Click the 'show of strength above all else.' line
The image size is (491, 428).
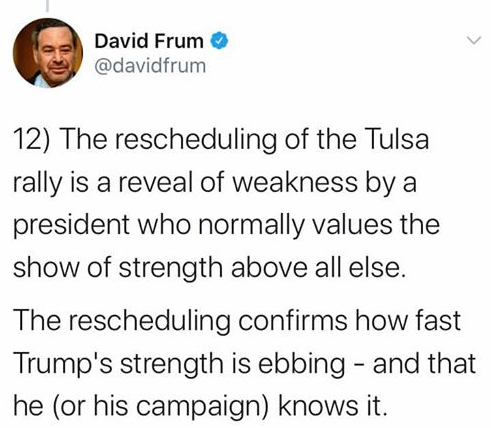click(x=210, y=267)
